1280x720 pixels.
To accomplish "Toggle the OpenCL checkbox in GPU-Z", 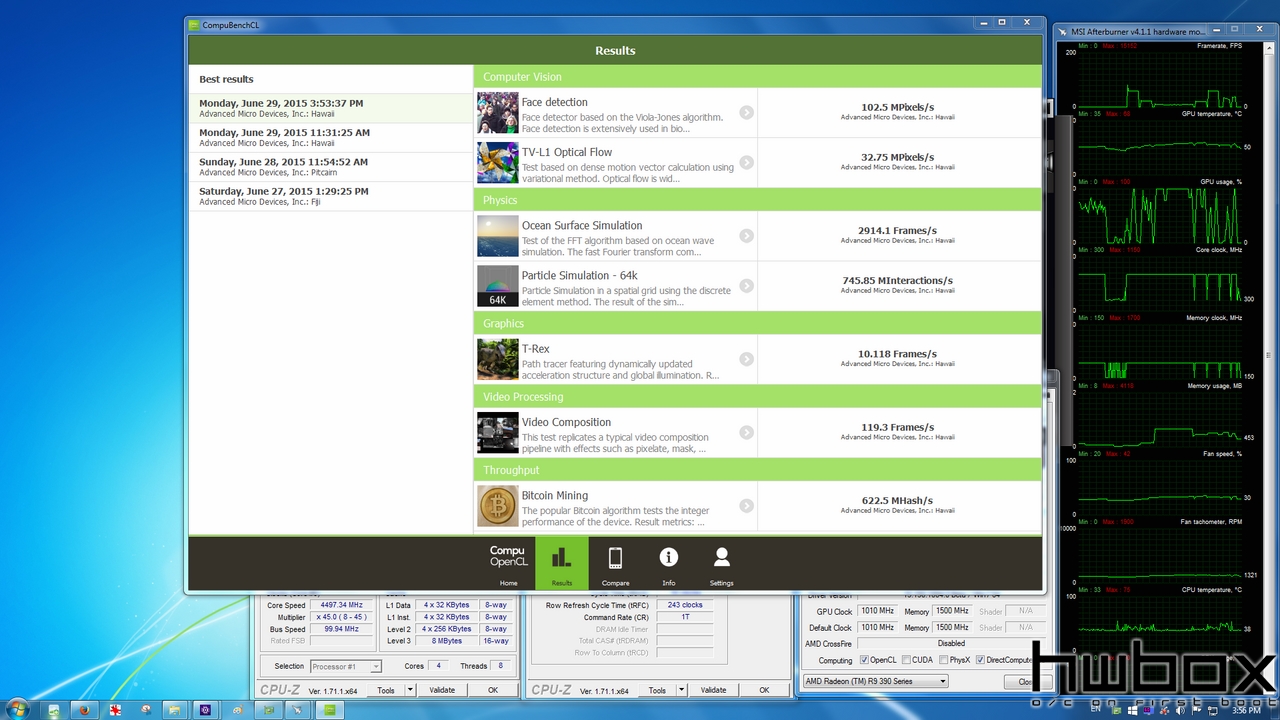I will tap(864, 660).
